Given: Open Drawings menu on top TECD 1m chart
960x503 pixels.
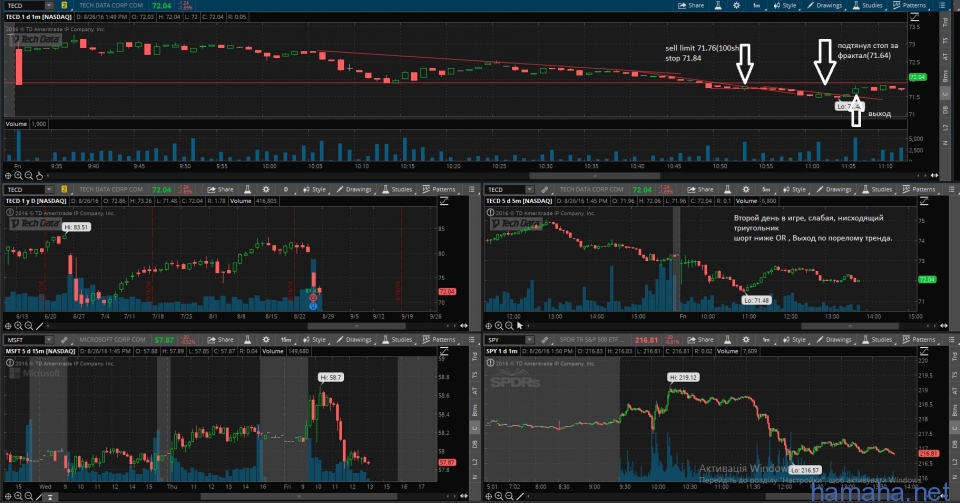Looking at the screenshot, I should 824,6.
